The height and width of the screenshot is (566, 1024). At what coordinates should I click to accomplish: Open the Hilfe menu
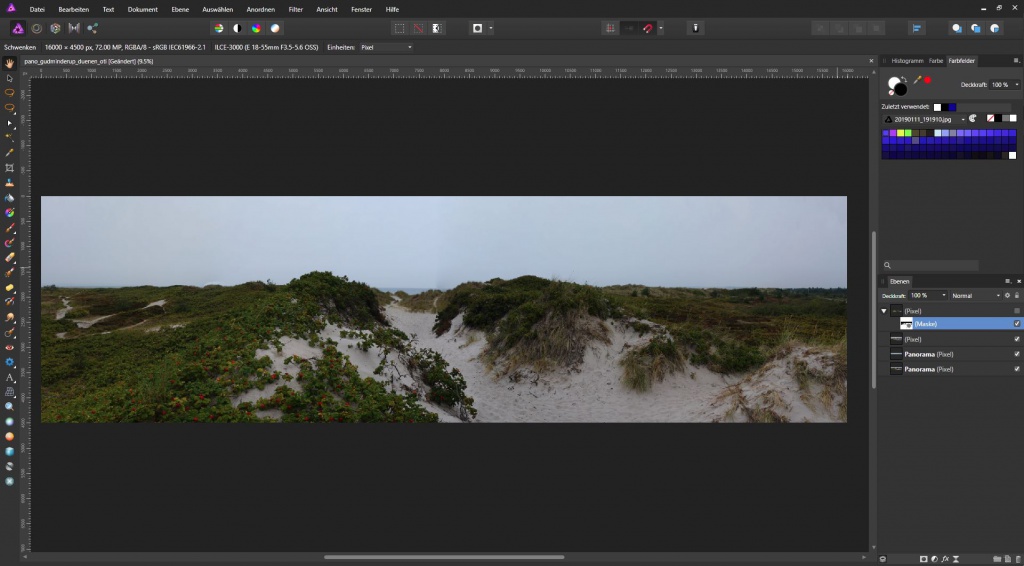(392, 10)
